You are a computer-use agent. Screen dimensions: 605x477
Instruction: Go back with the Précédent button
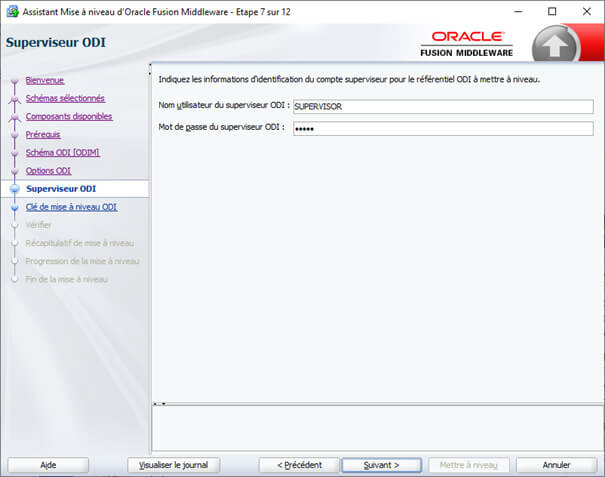pos(299,465)
